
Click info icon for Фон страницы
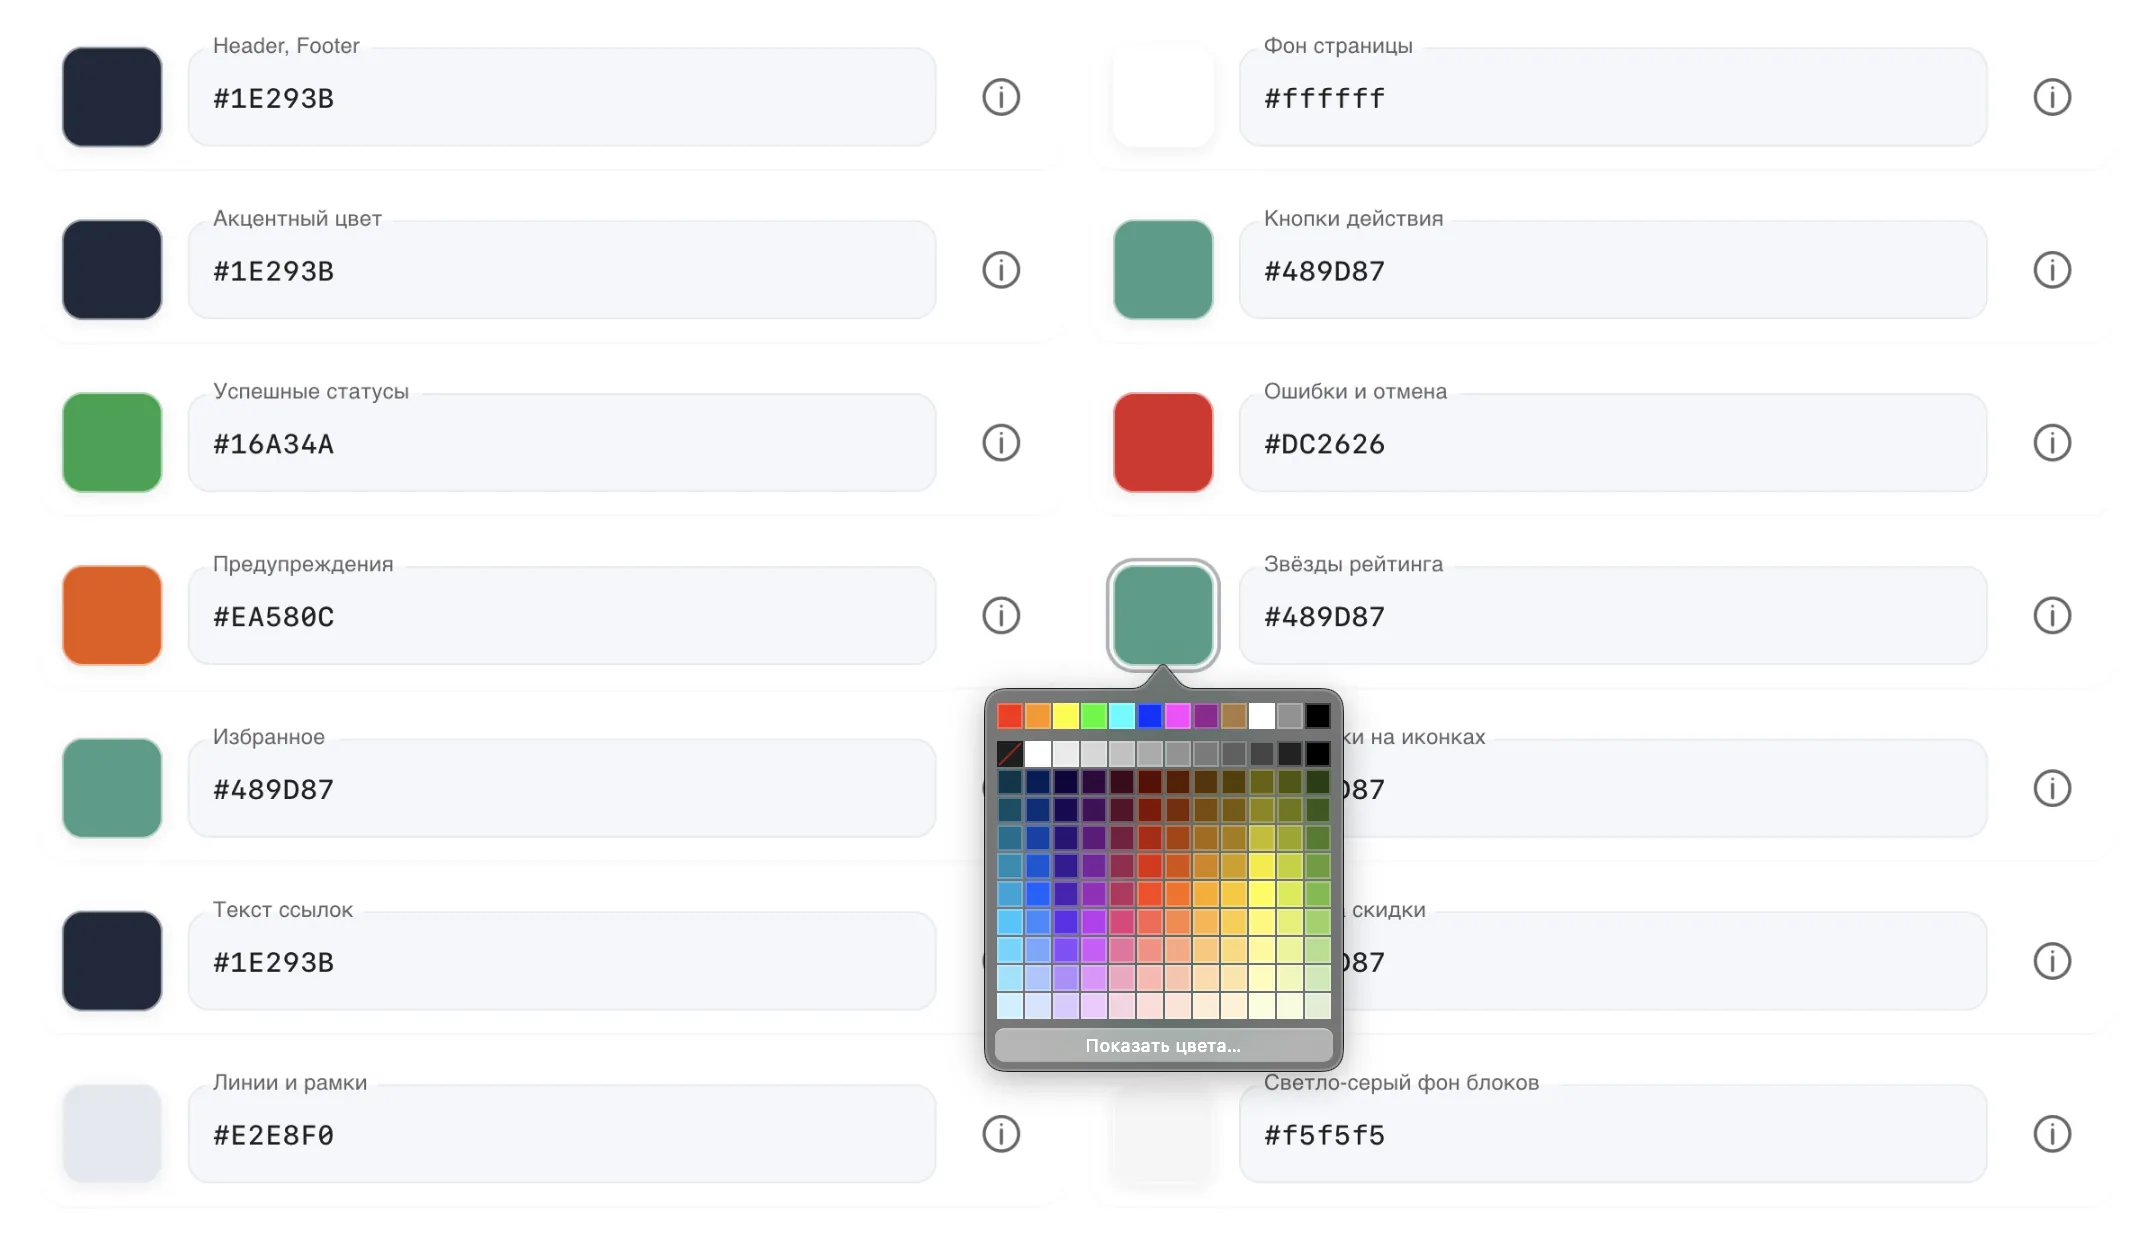click(x=2052, y=97)
